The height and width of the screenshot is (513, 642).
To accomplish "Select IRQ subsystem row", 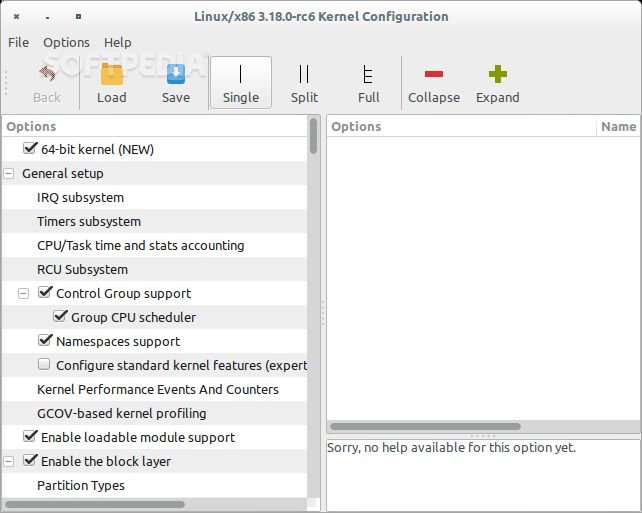I will [154, 197].
